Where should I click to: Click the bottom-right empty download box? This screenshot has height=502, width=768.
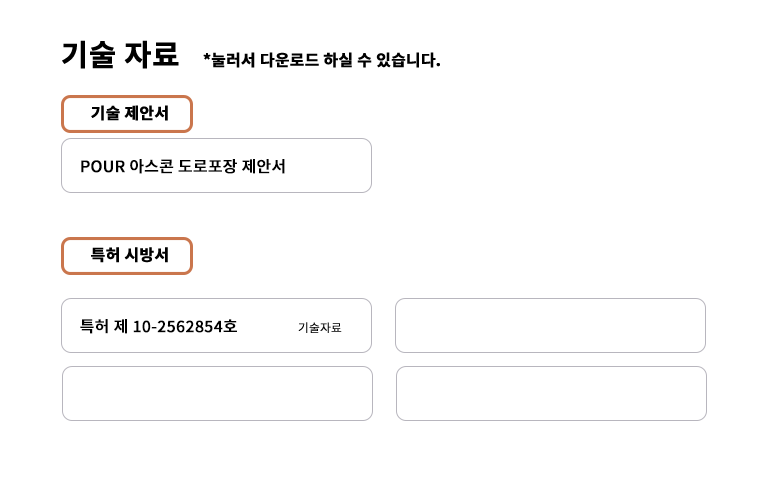click(551, 394)
